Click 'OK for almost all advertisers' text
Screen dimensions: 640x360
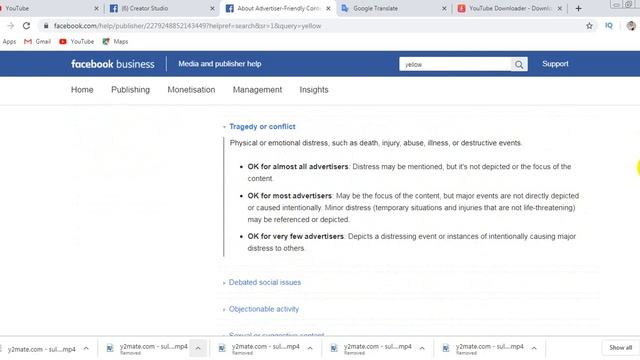pyautogui.click(x=298, y=167)
